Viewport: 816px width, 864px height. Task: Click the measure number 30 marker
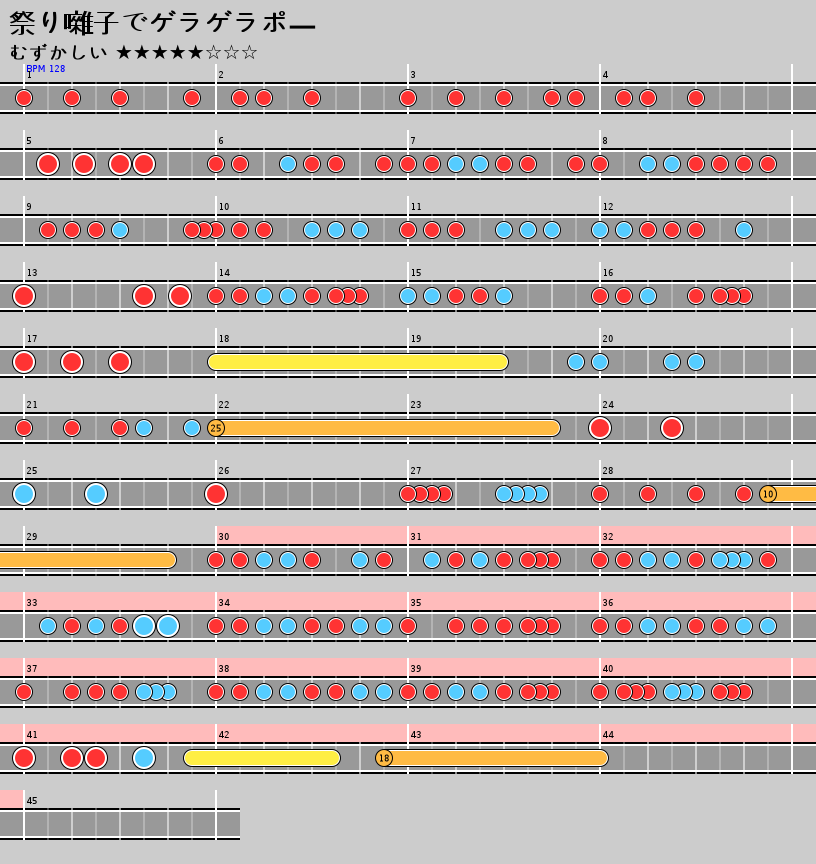tap(224, 537)
